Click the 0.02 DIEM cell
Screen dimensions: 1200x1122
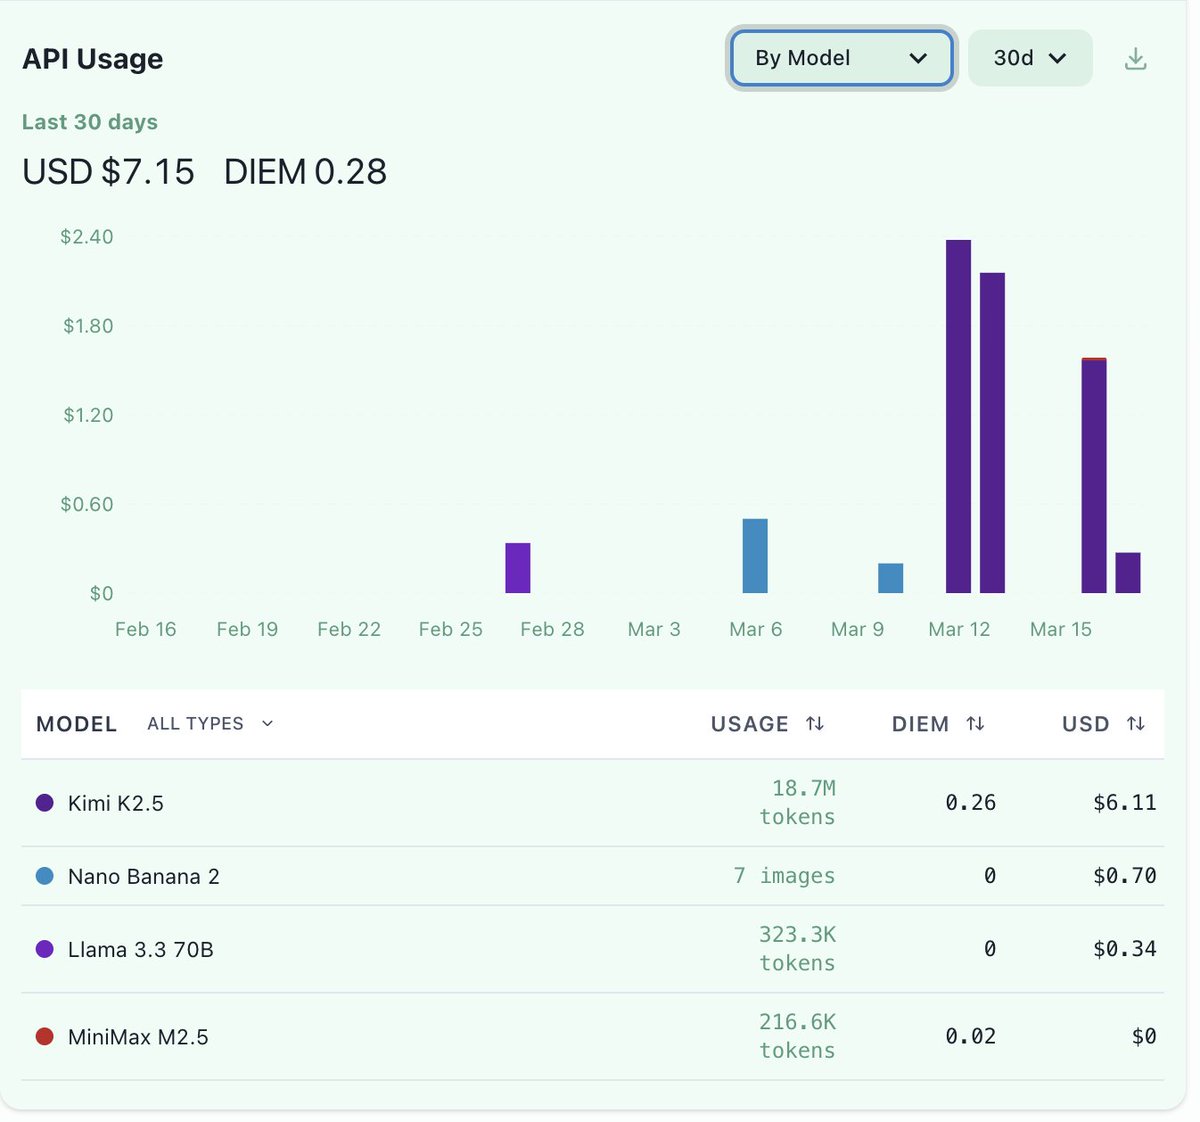click(x=971, y=1037)
